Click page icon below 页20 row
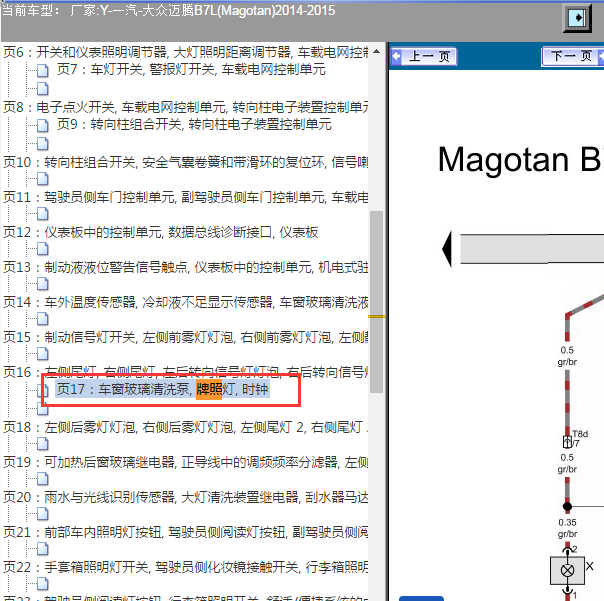 click(x=43, y=514)
